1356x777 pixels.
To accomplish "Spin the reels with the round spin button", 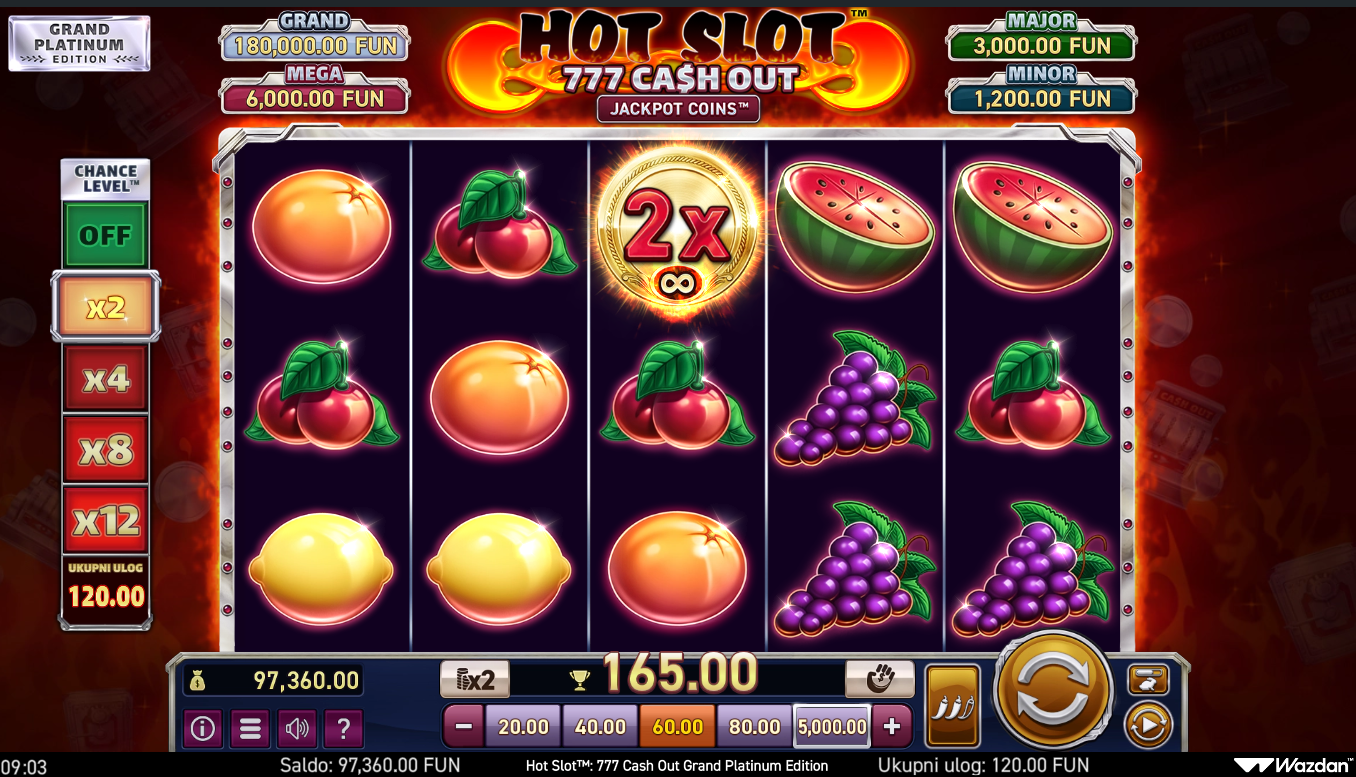I will pos(1053,690).
